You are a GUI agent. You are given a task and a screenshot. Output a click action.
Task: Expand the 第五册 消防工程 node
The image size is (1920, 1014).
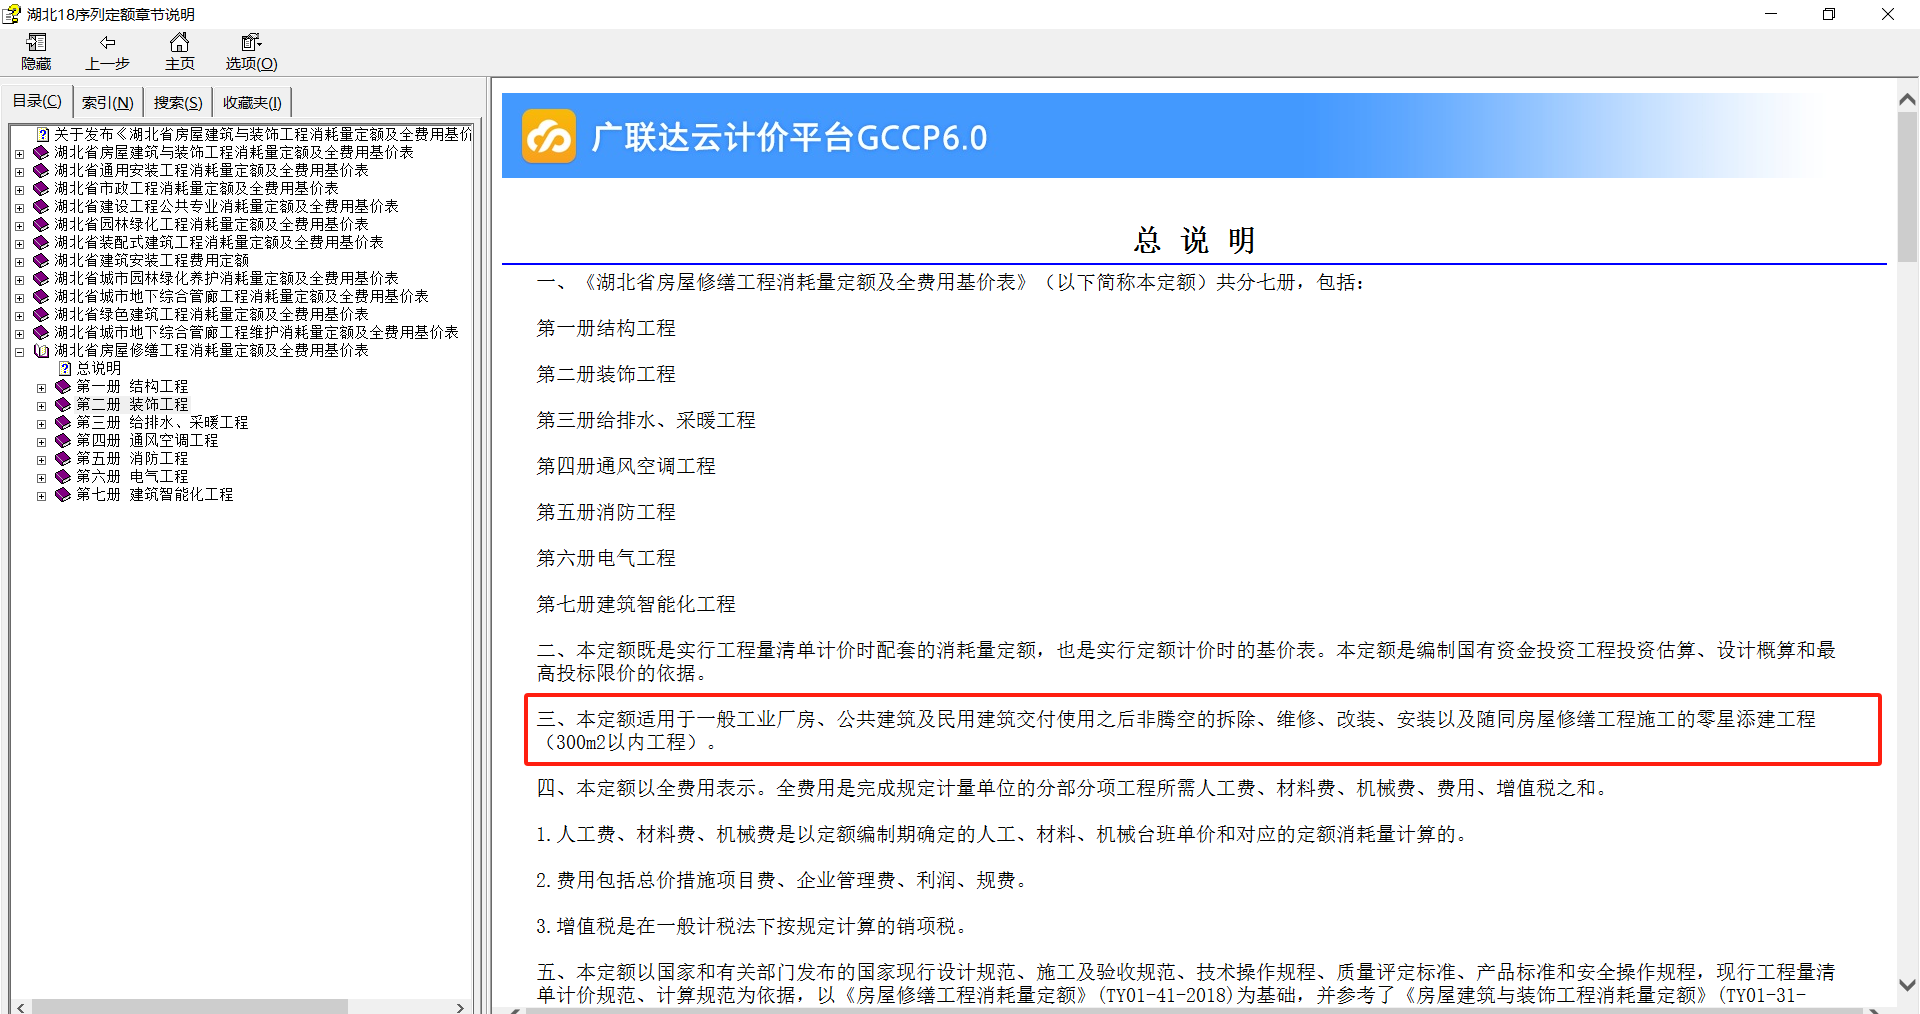coord(41,460)
